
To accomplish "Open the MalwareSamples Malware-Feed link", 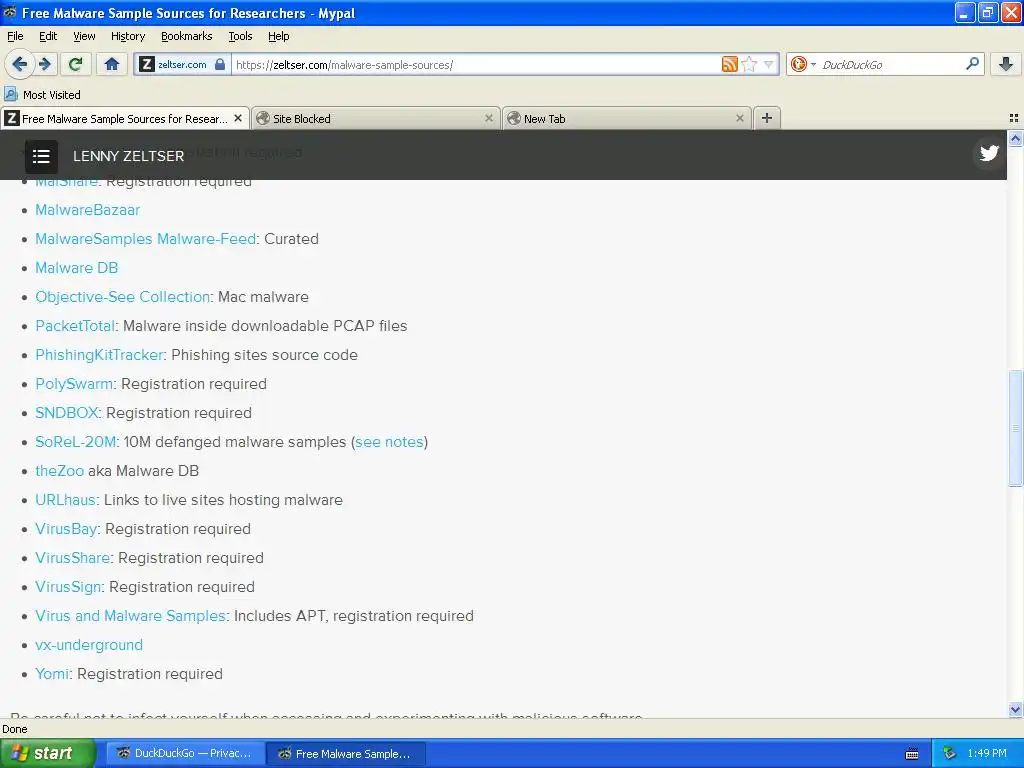I will [x=146, y=238].
